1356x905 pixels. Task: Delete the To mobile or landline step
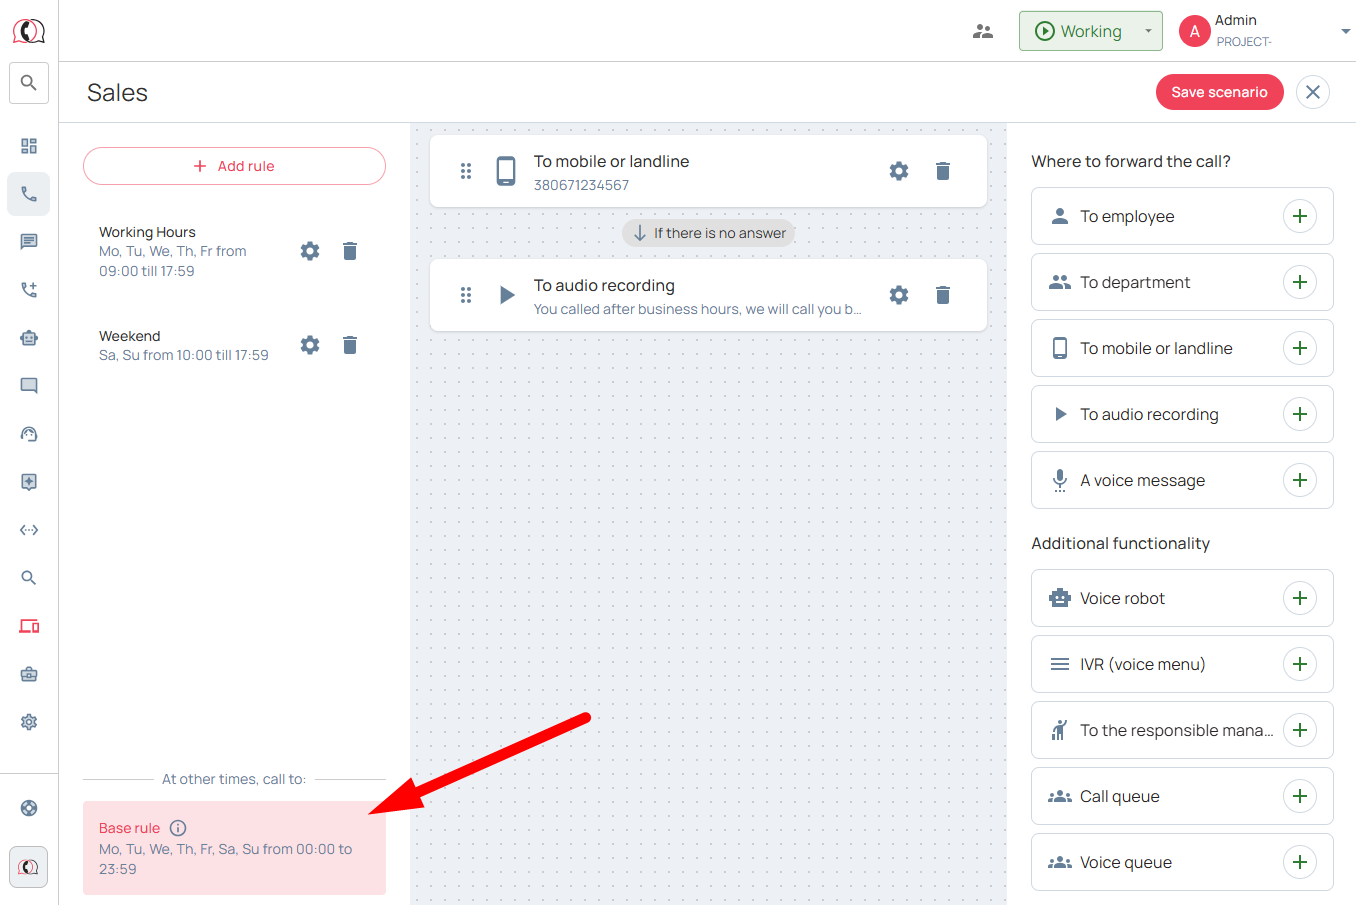[942, 171]
